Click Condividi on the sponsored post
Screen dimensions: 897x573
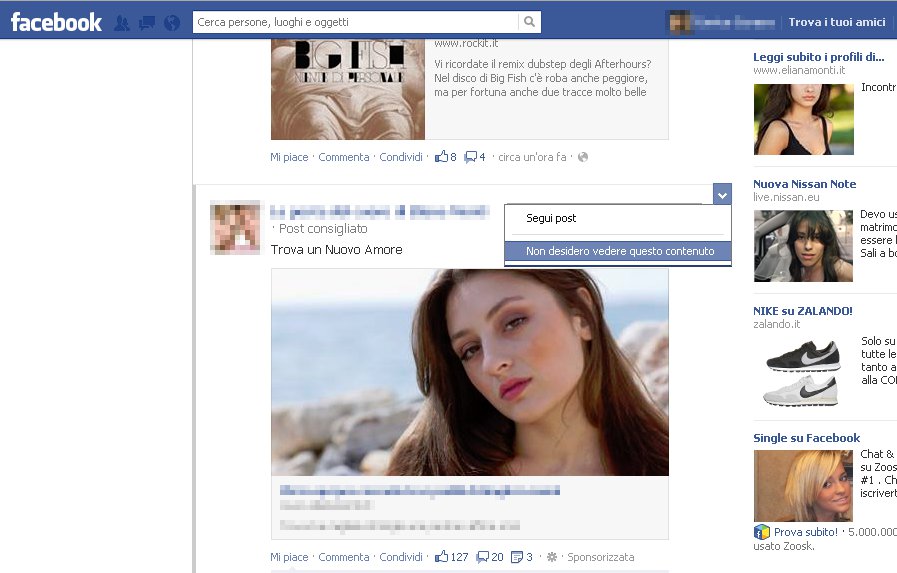[401, 557]
